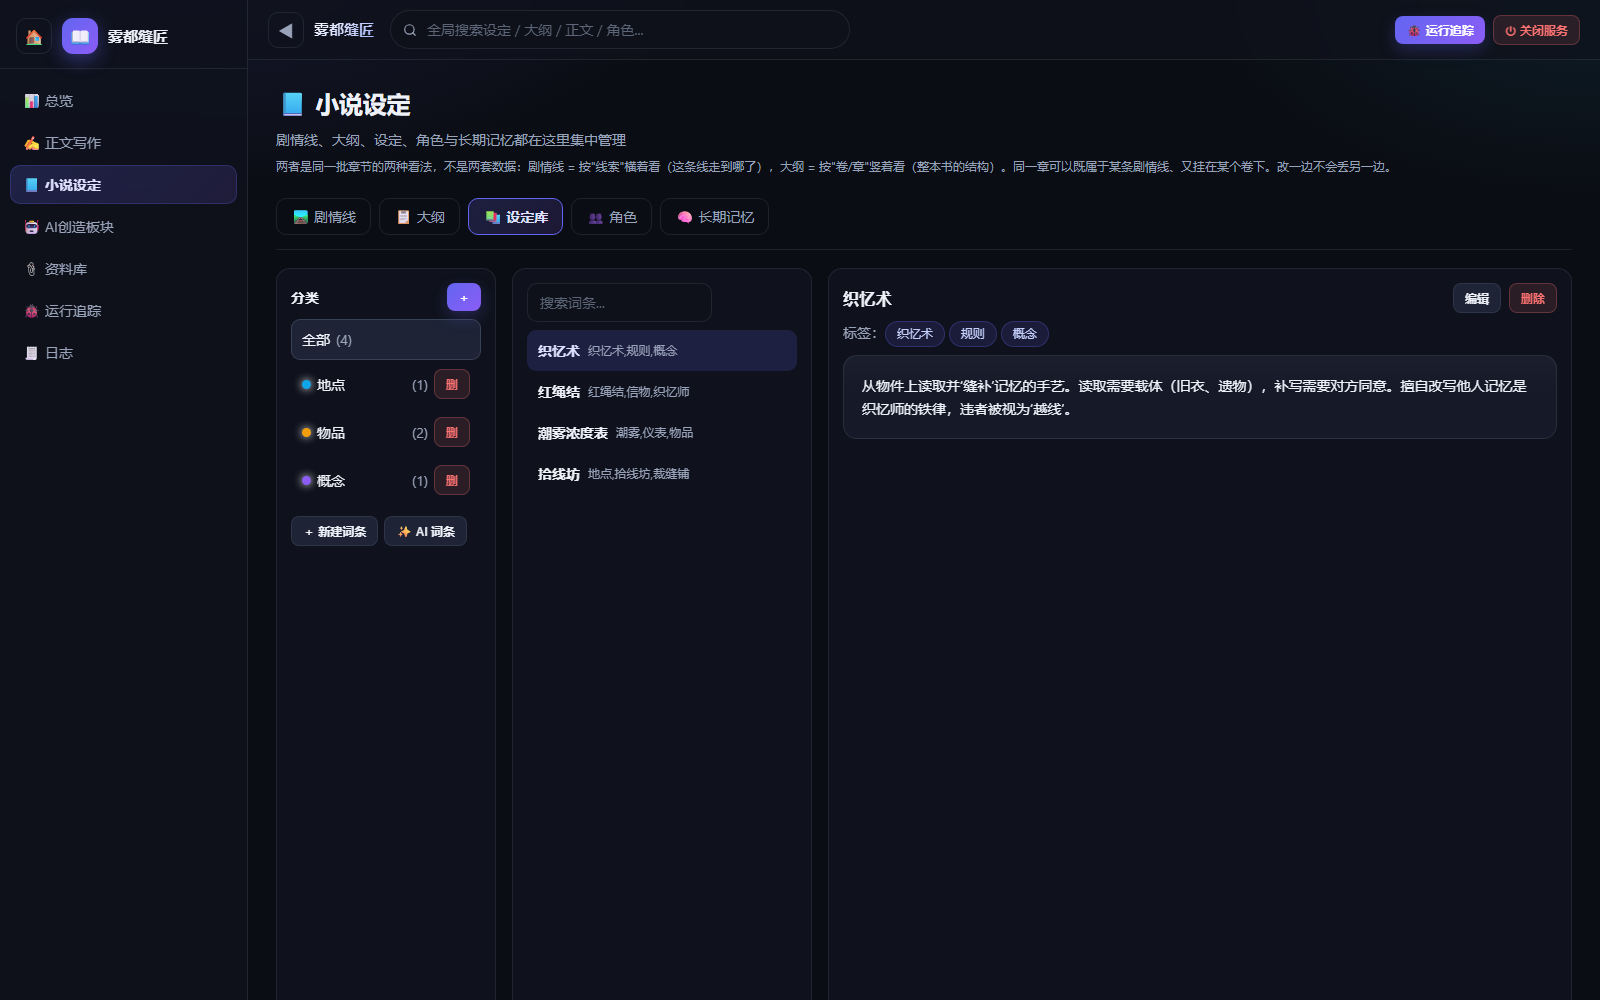Switch to the 角色 tab
Image resolution: width=1600 pixels, height=1000 pixels.
[611, 217]
